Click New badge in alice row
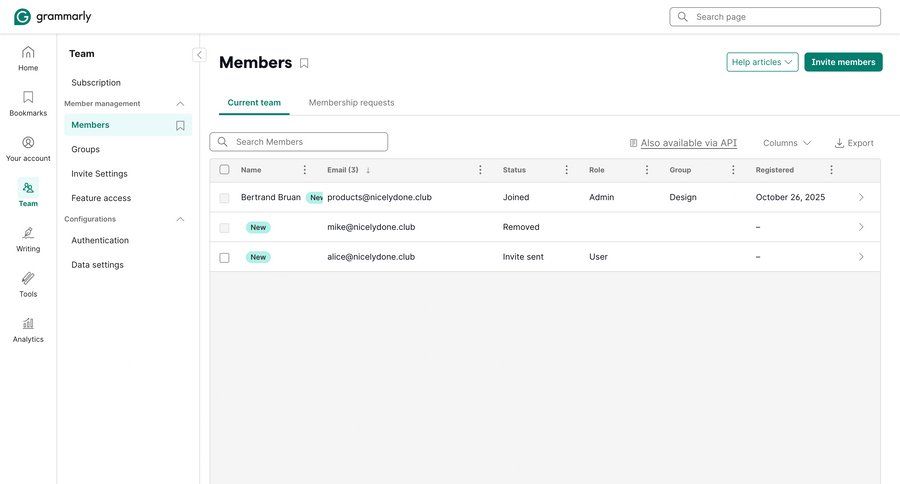The width and height of the screenshot is (900, 484). point(258,257)
